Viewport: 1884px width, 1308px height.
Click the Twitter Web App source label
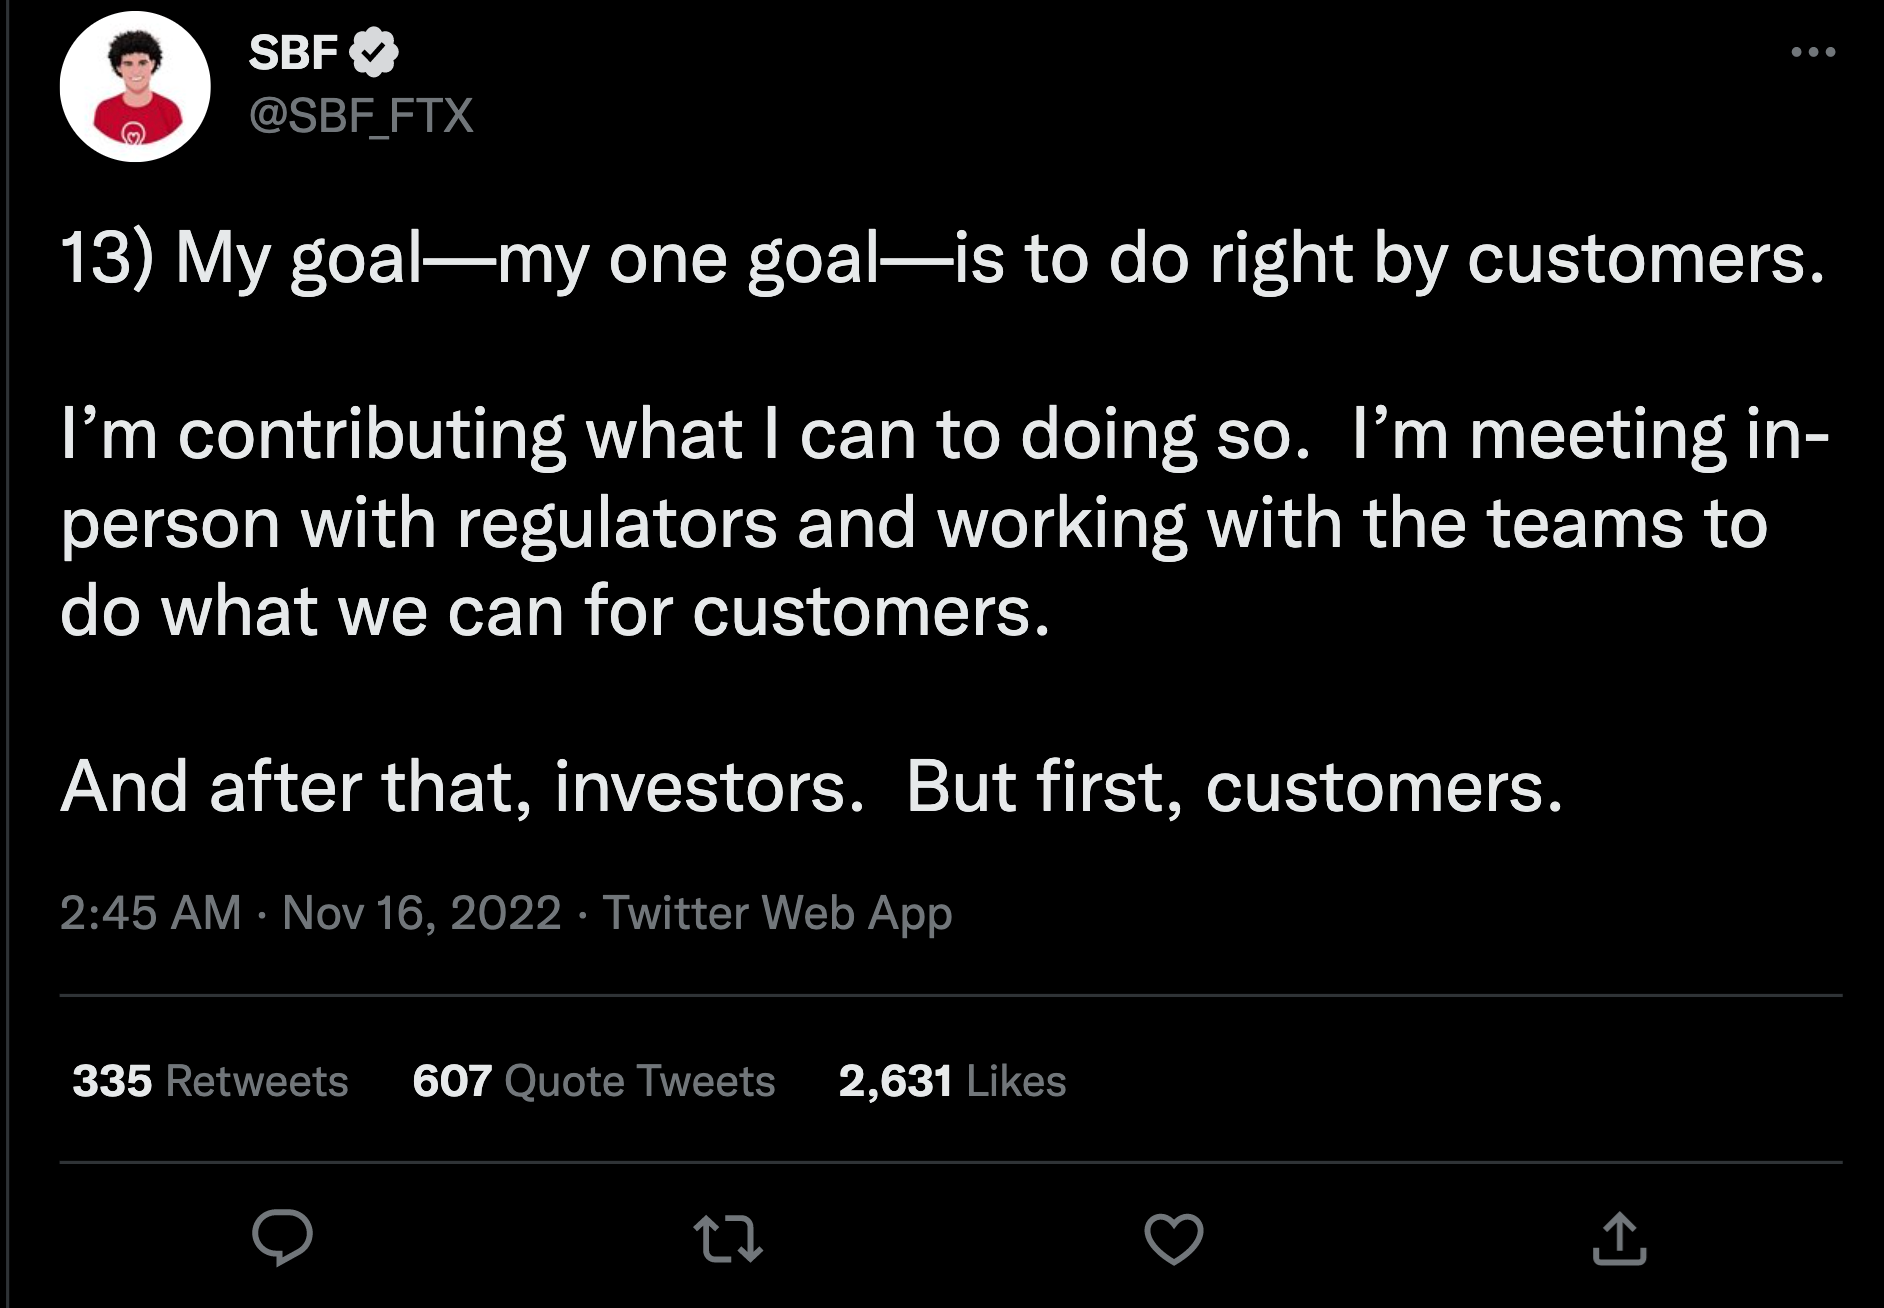point(777,913)
